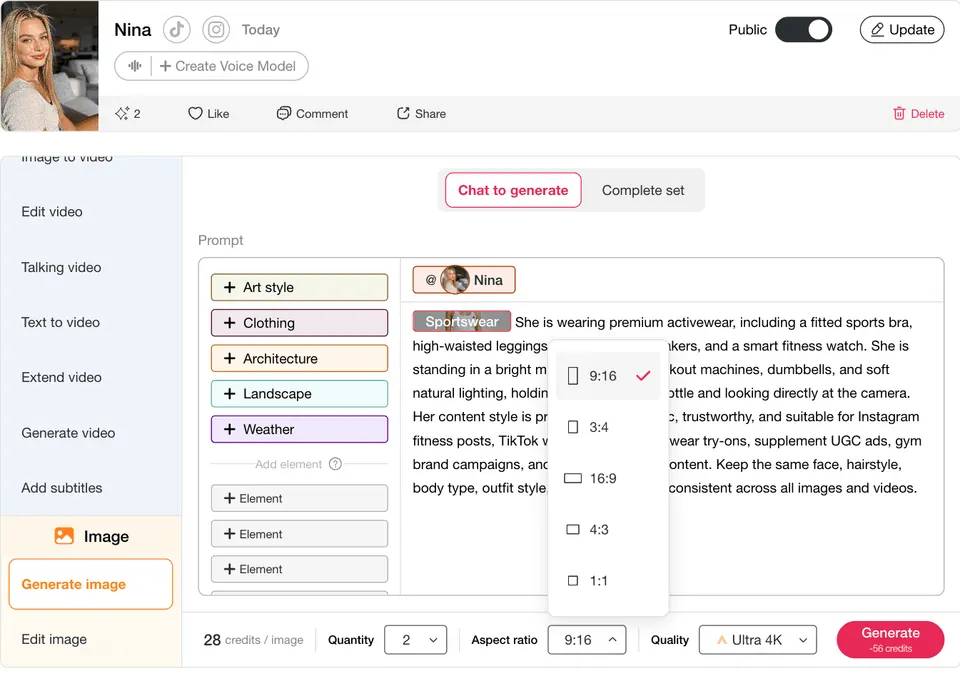The height and width of the screenshot is (674, 960).
Task: Expand the Landscape element category
Action: click(299, 394)
